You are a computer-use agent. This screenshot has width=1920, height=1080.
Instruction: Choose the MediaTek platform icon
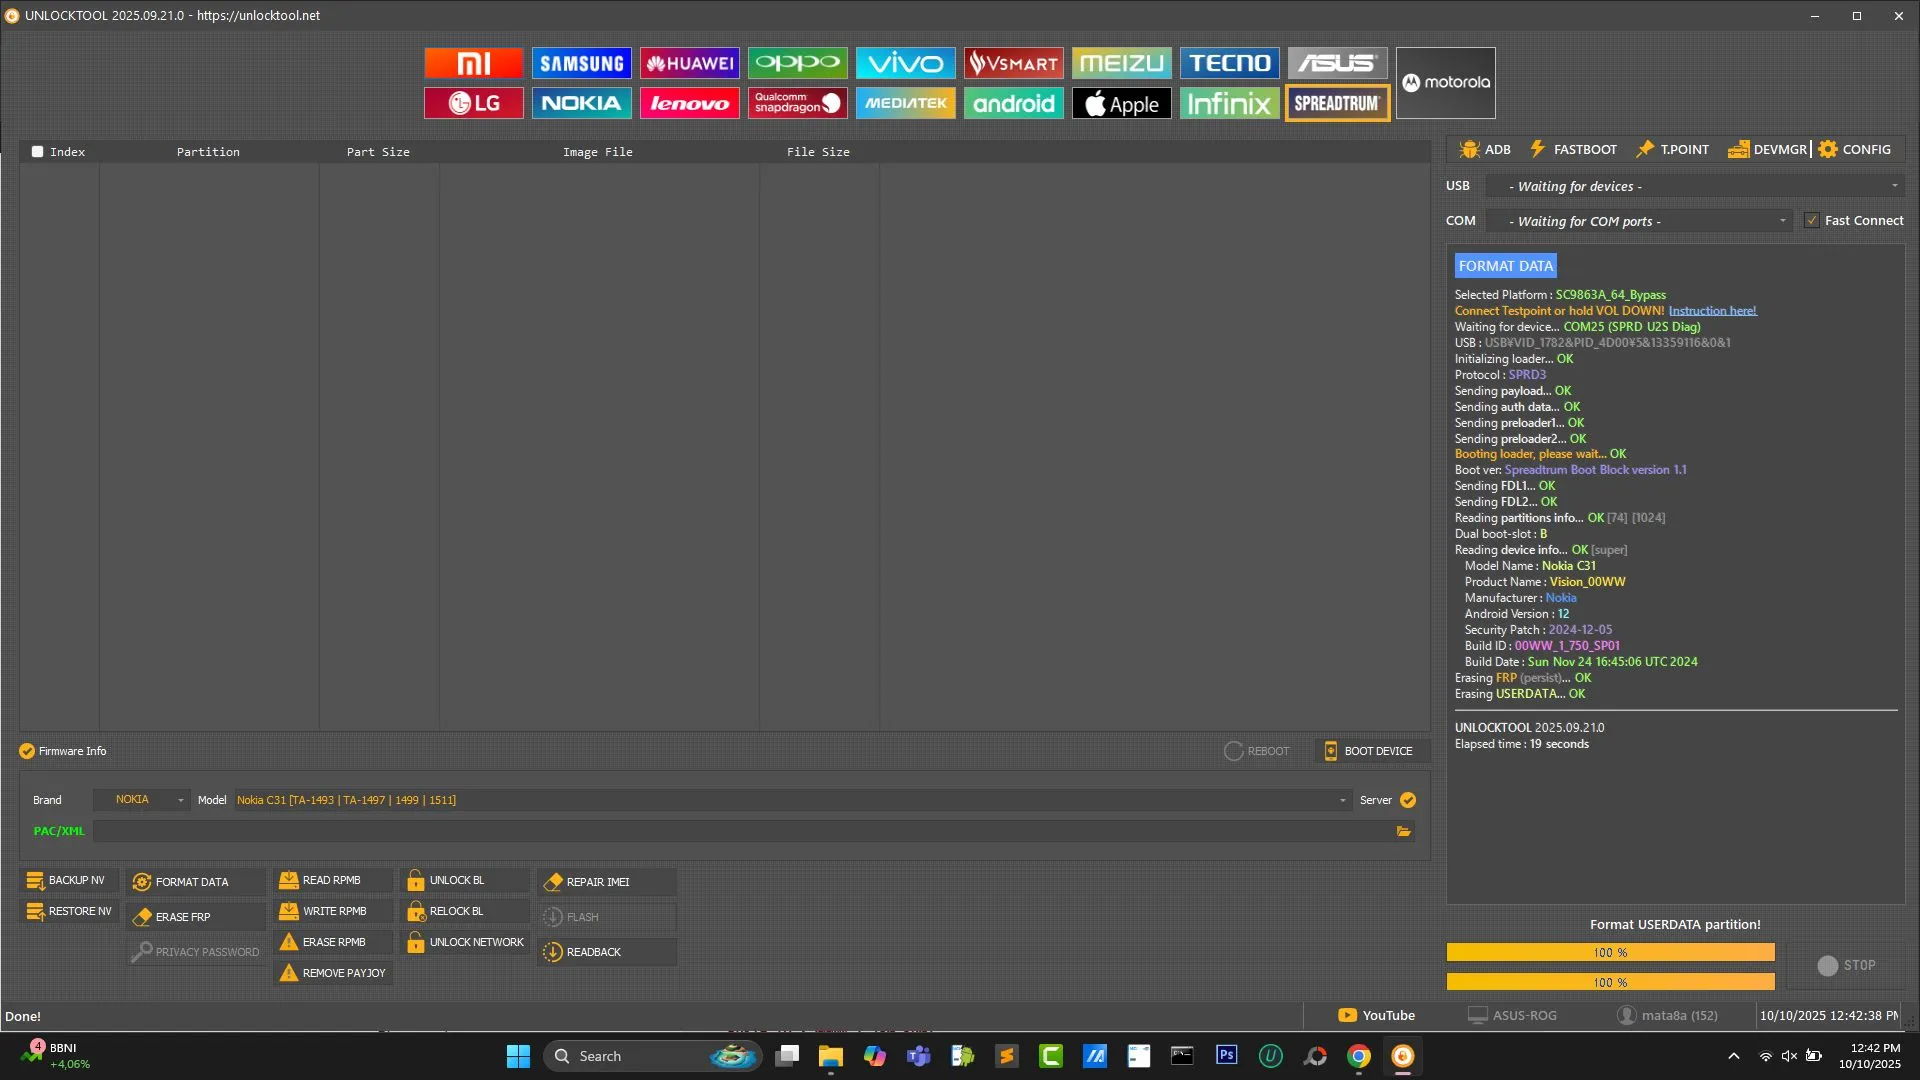point(905,103)
